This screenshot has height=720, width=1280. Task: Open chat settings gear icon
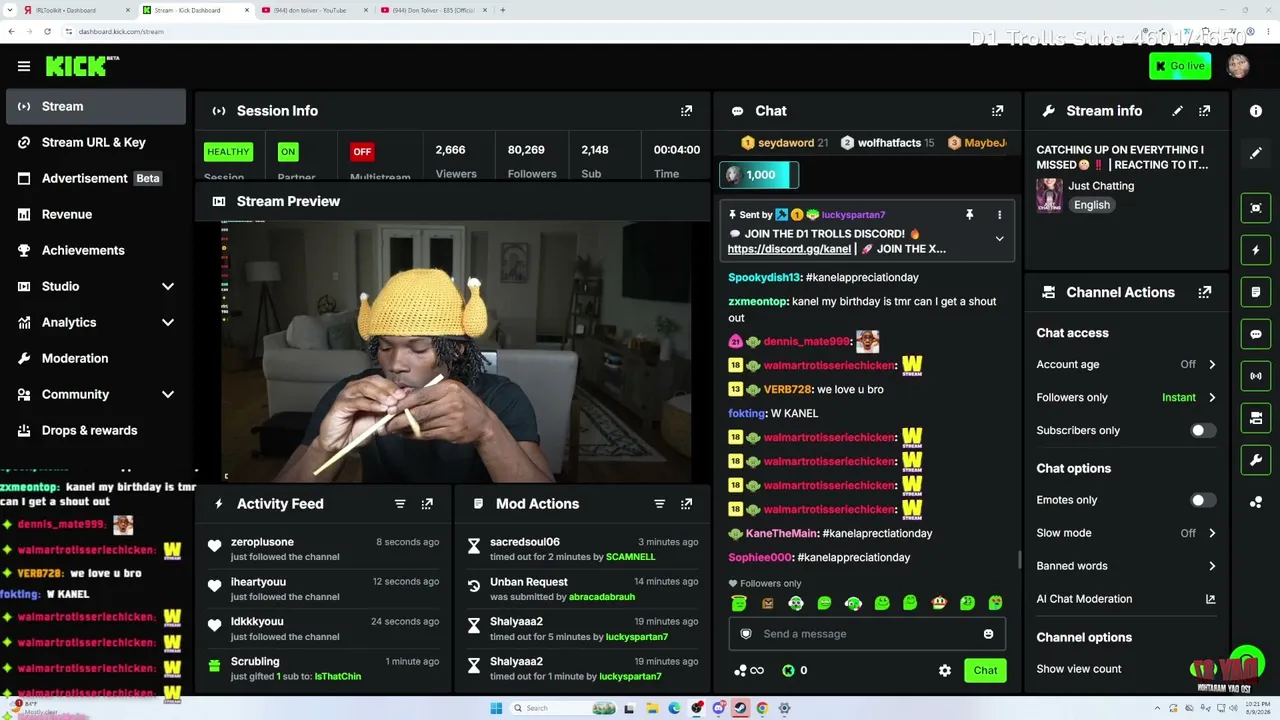(945, 670)
